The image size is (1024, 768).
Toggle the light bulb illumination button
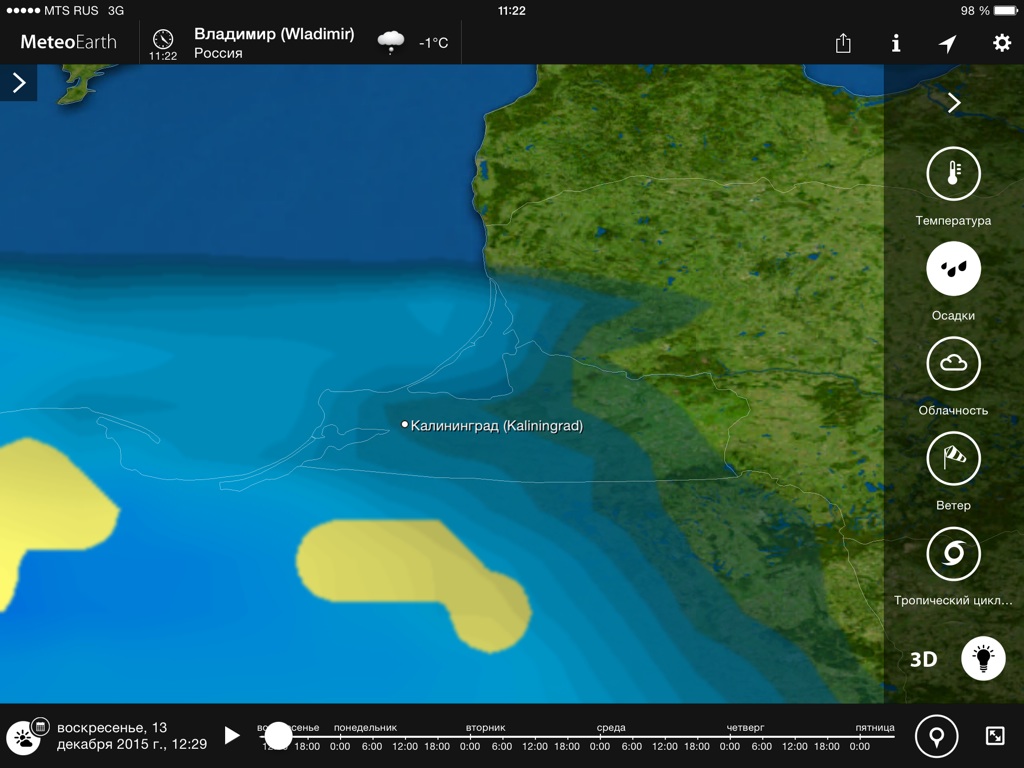coord(983,659)
